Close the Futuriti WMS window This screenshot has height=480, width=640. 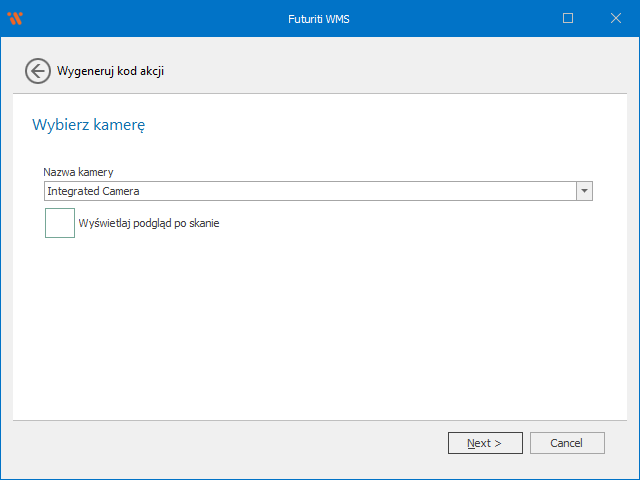(x=614, y=18)
